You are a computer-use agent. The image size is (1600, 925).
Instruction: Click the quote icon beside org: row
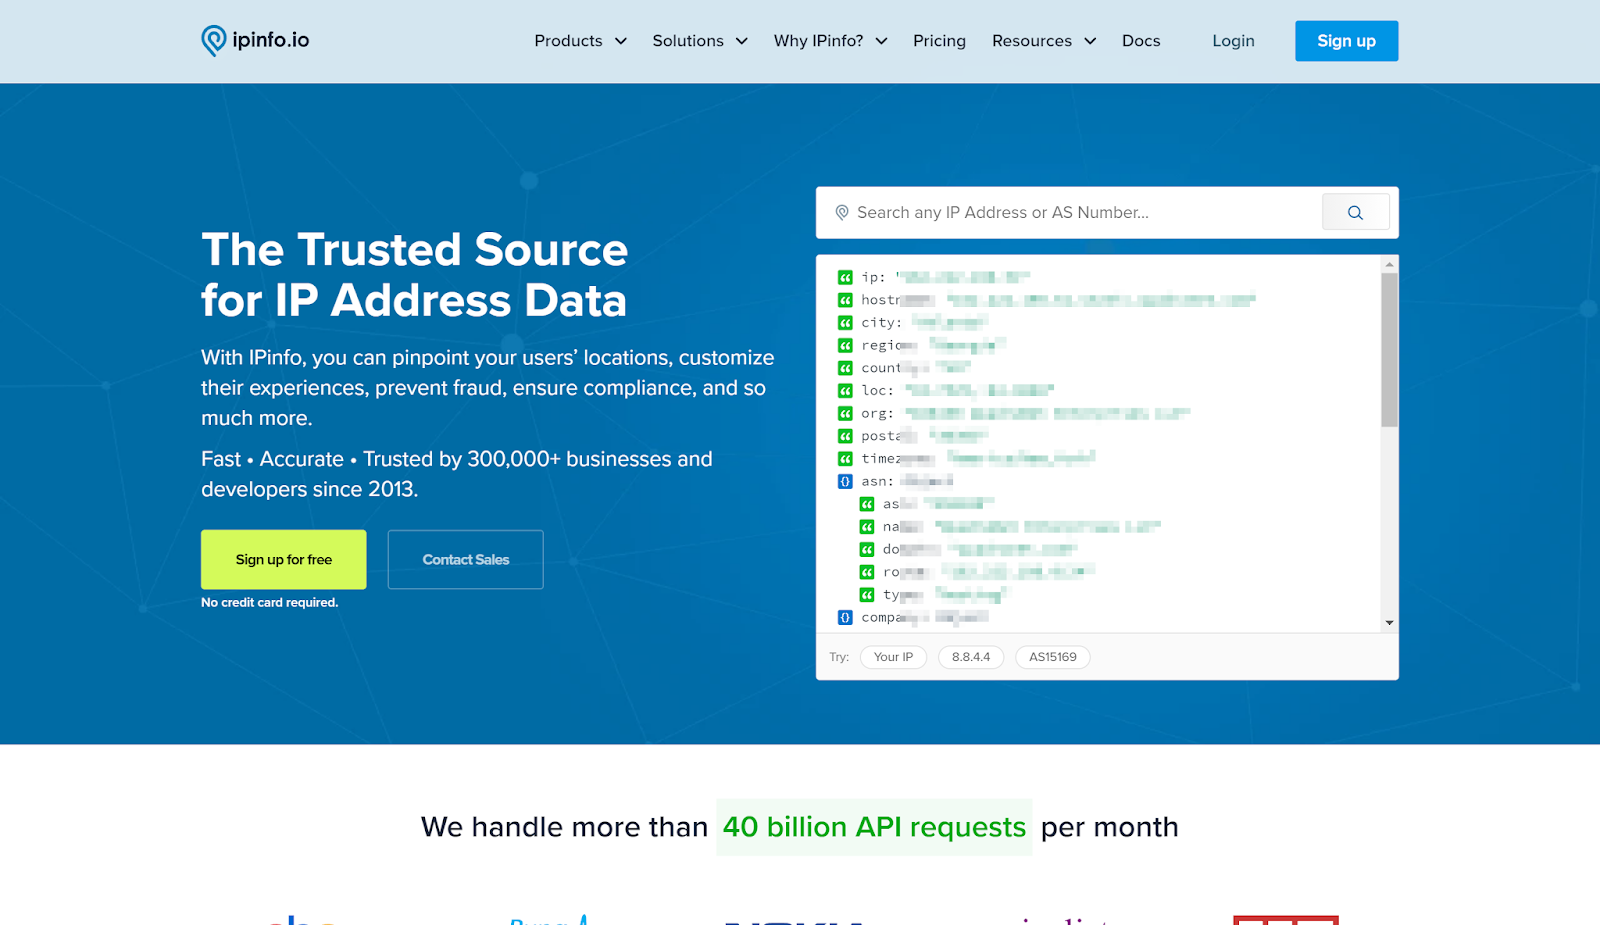pos(845,413)
